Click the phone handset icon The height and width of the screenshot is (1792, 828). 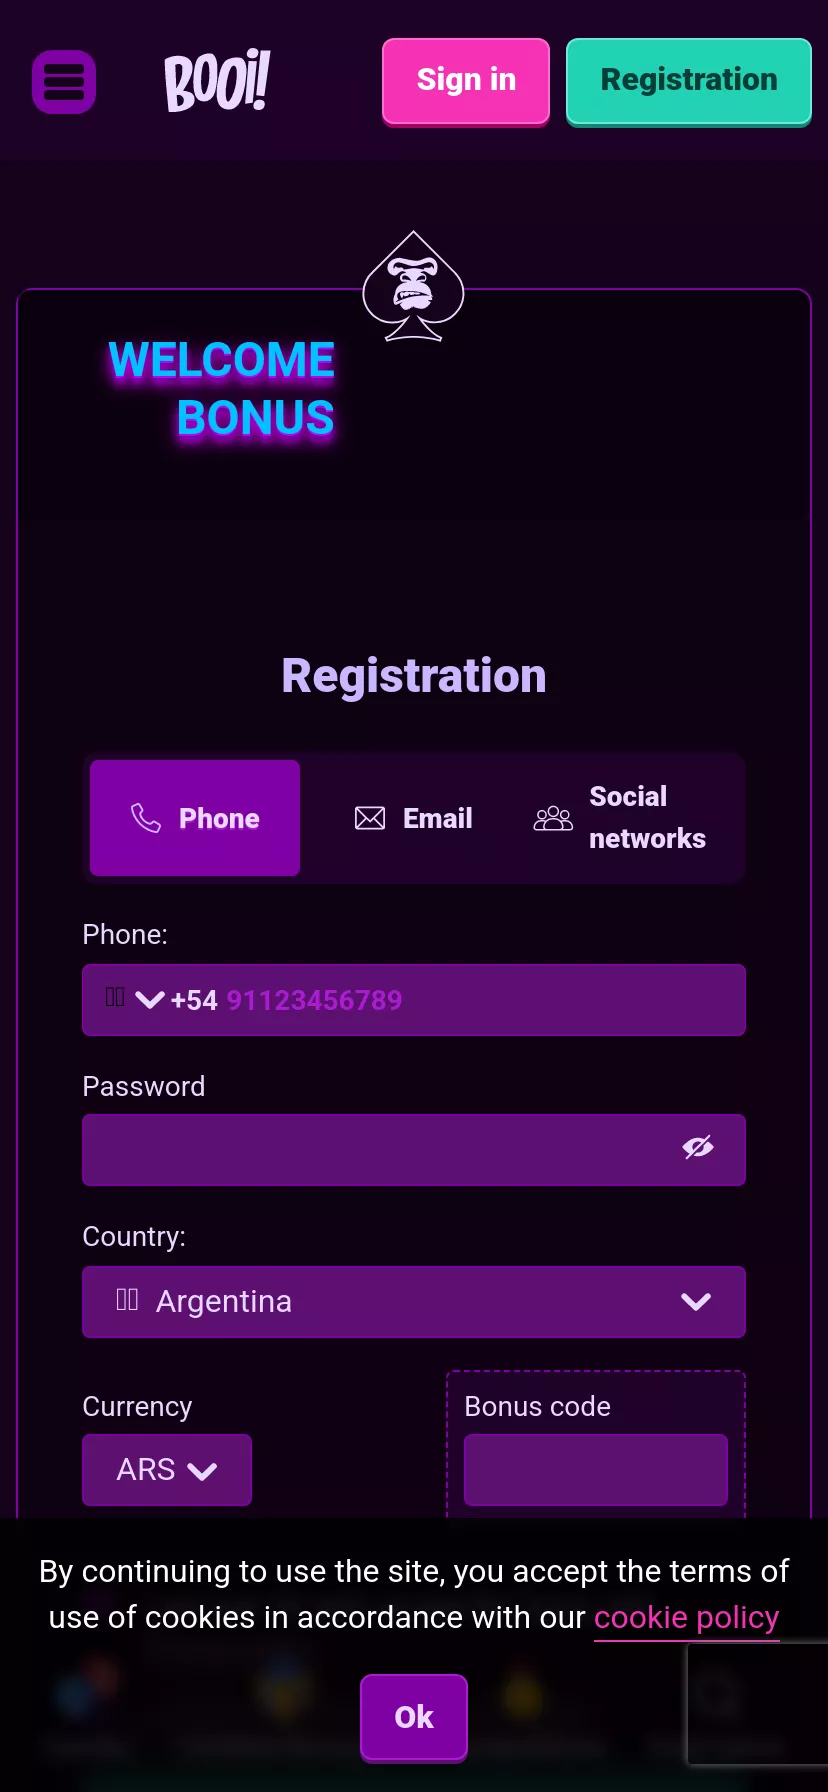tap(146, 818)
